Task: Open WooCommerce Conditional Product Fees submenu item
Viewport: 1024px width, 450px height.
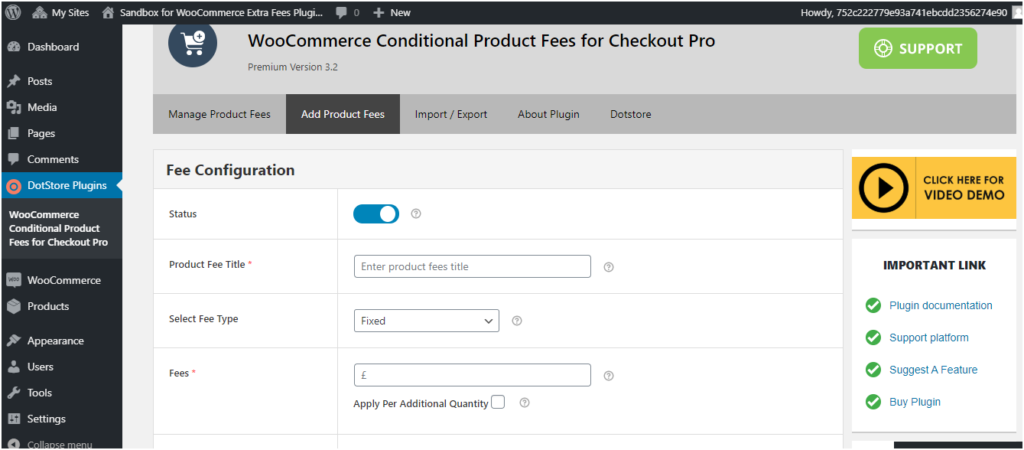Action: (58, 229)
